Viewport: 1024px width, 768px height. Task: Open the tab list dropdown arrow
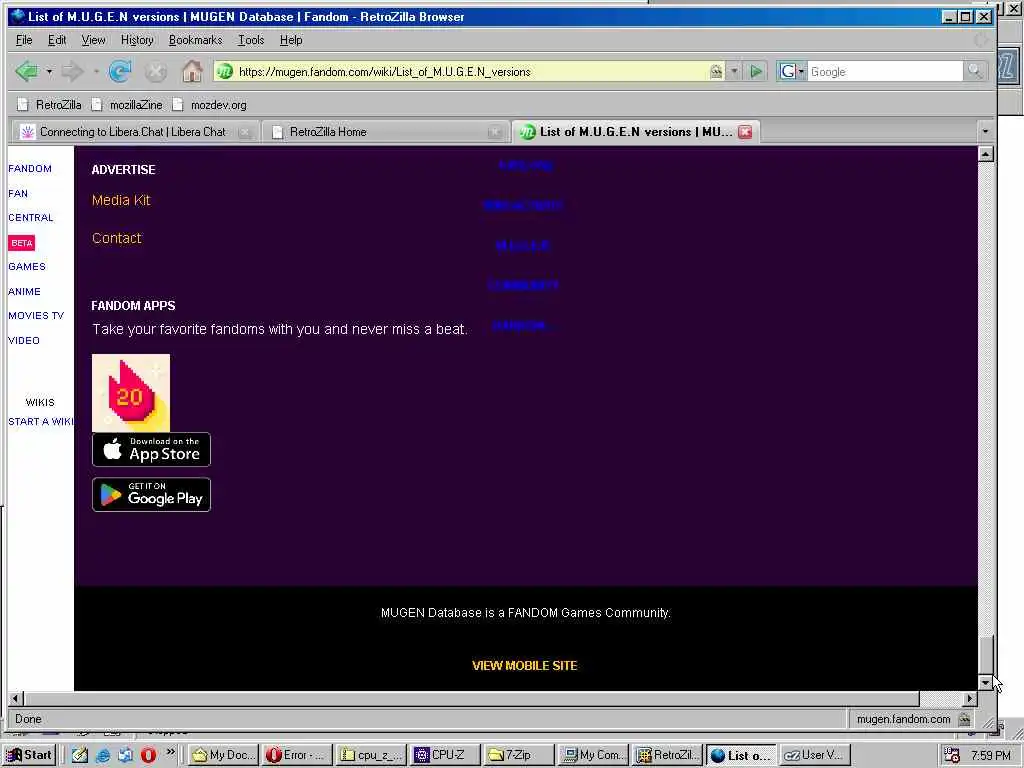[985, 131]
